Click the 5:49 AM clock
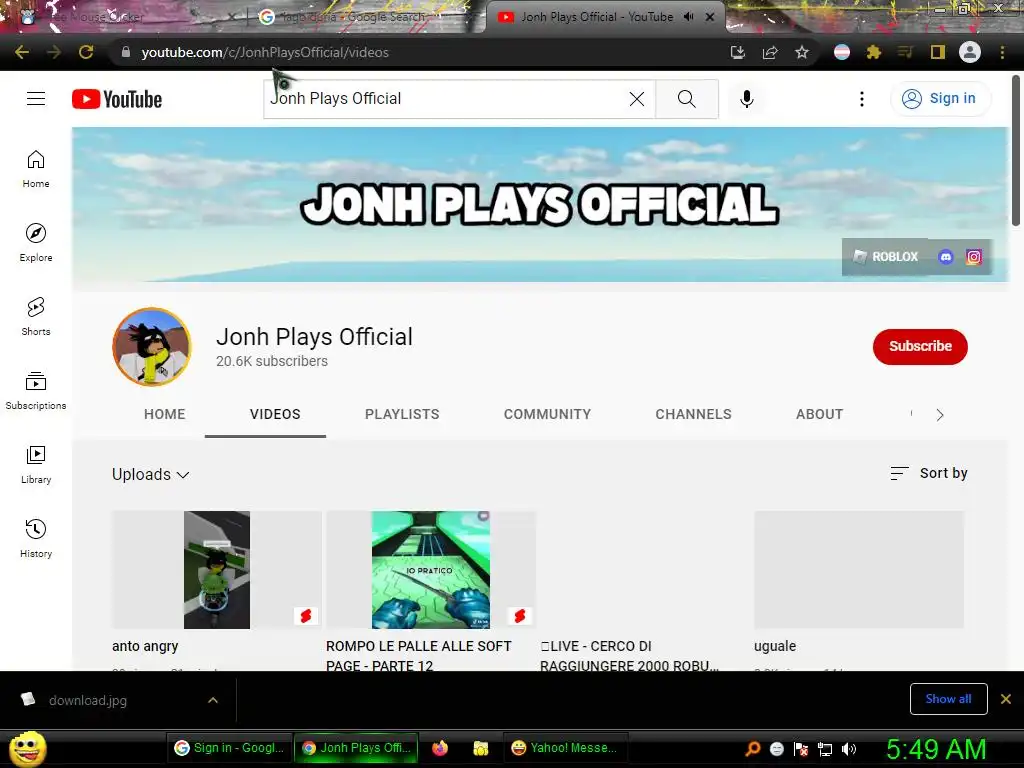The width and height of the screenshot is (1024, 768). click(x=936, y=749)
